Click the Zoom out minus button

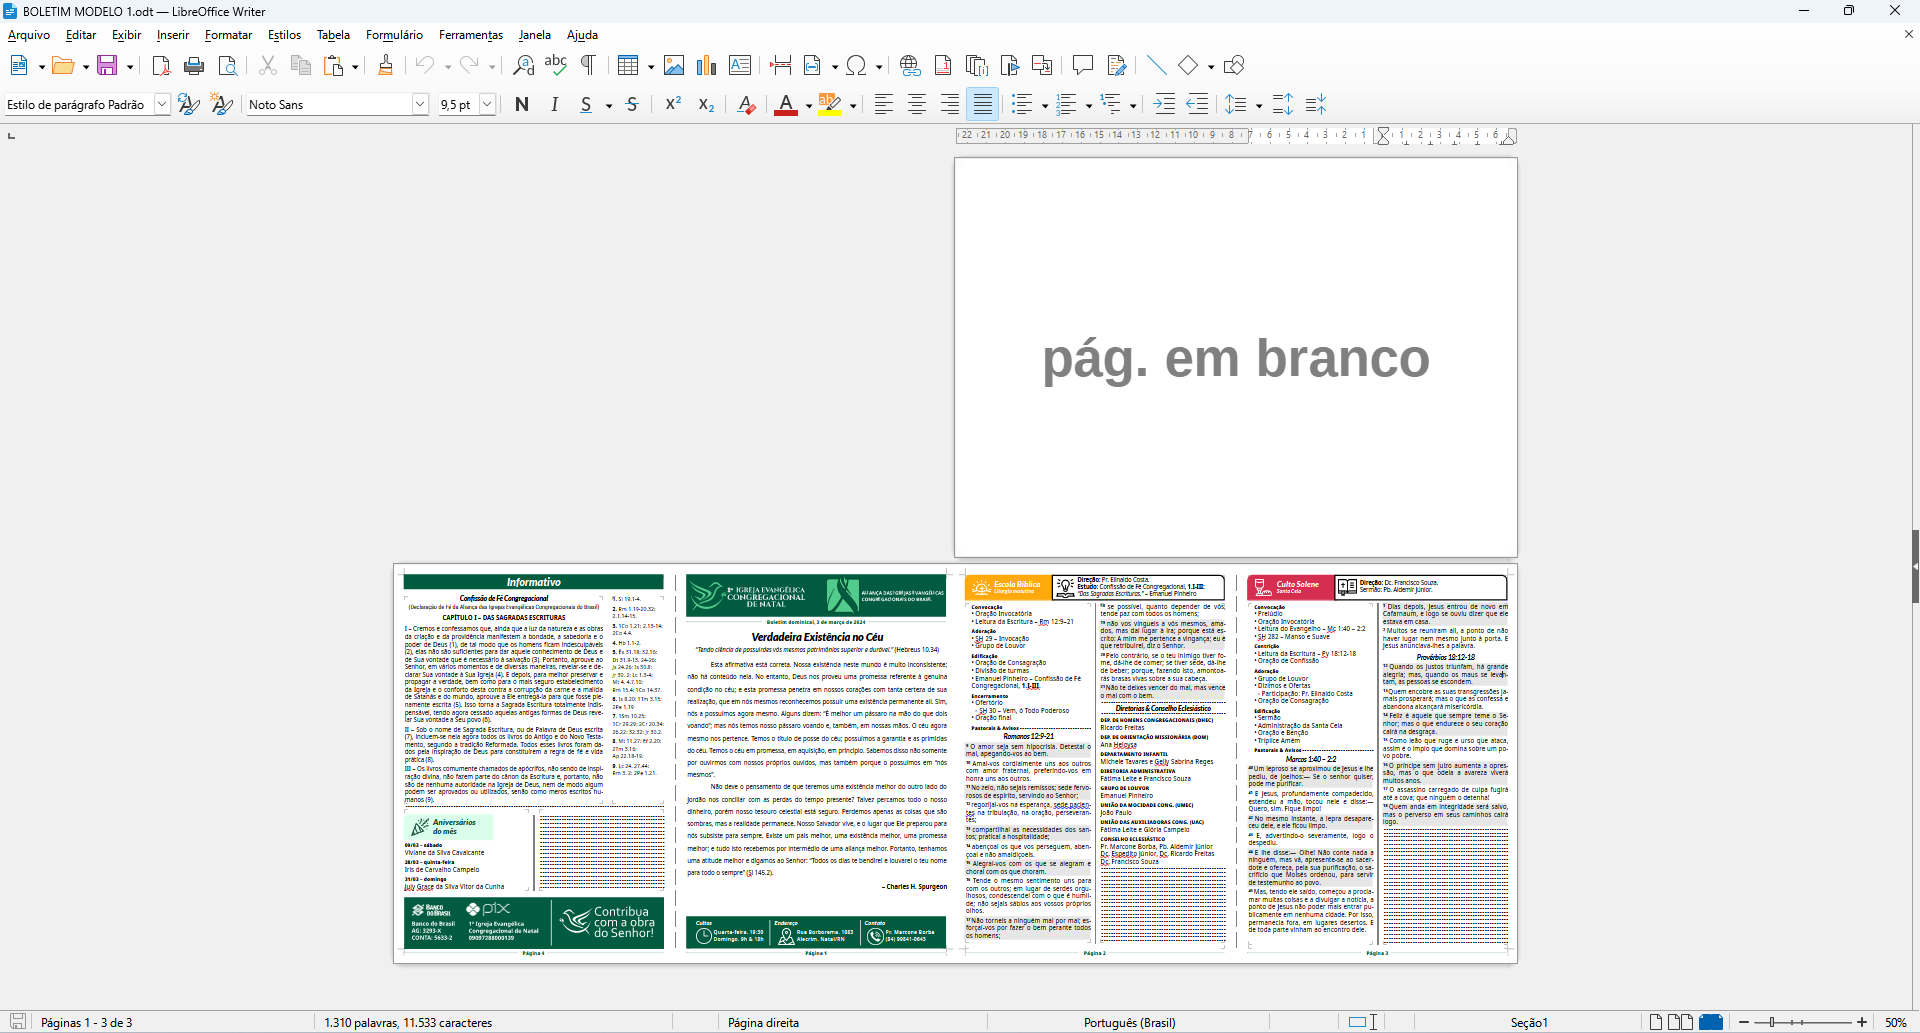pos(1744,1022)
